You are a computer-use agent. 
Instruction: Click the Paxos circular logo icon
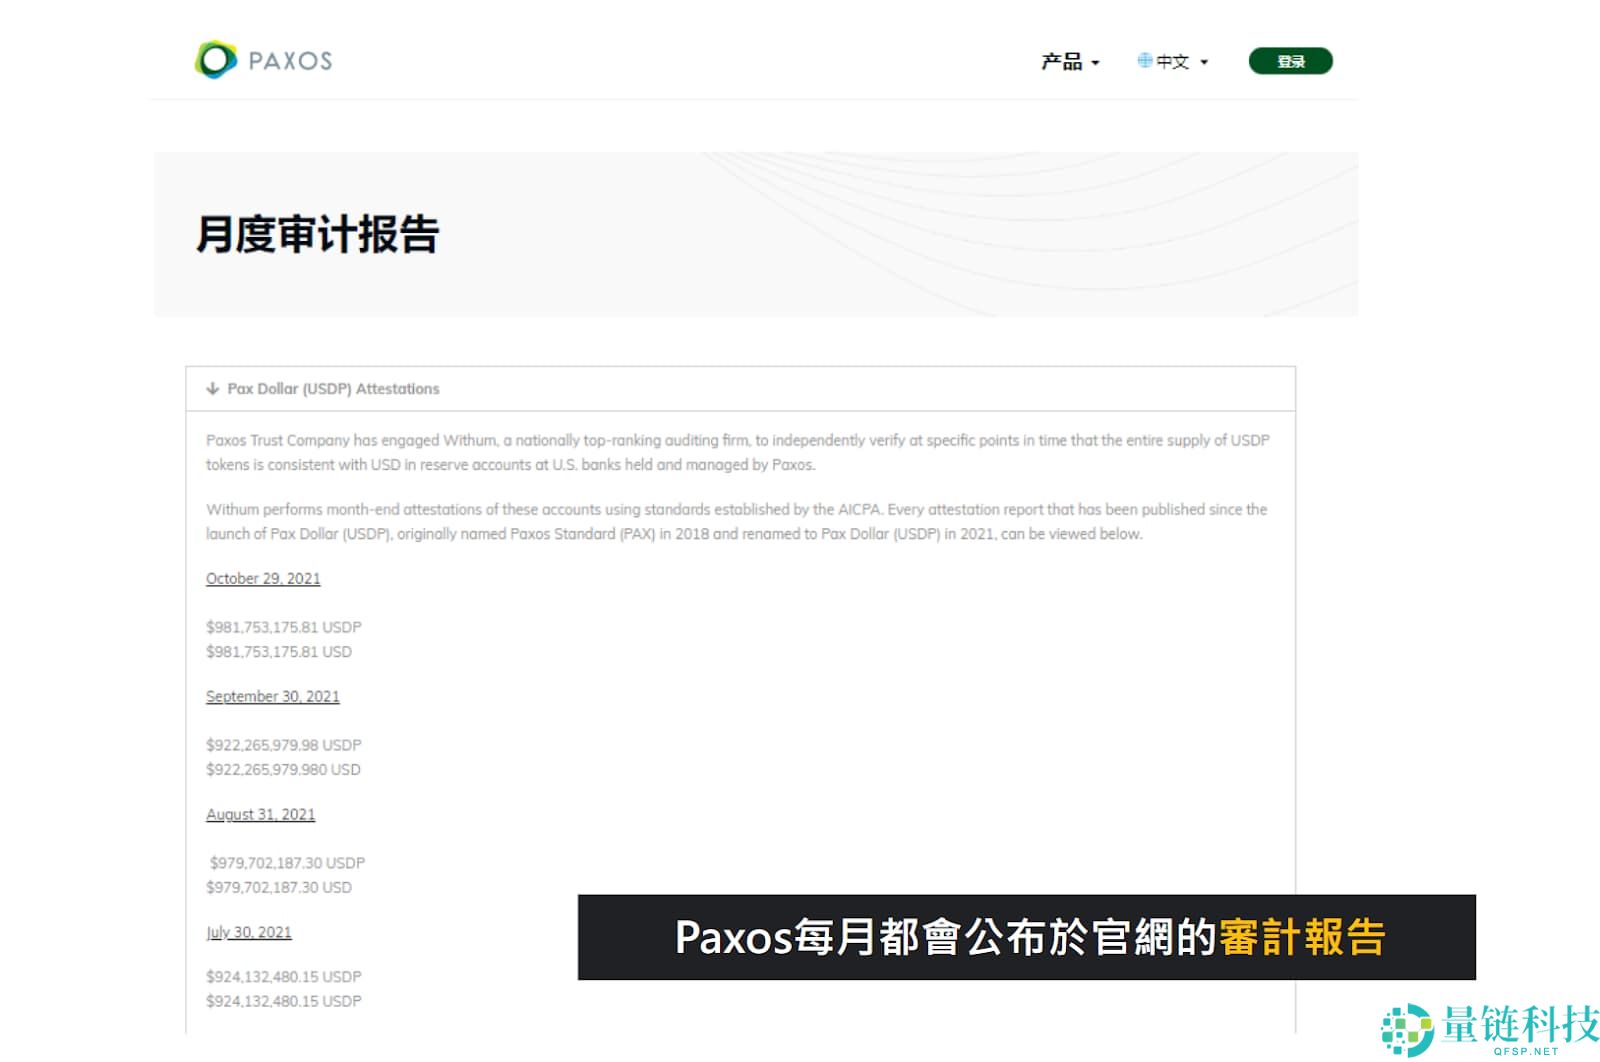[215, 60]
